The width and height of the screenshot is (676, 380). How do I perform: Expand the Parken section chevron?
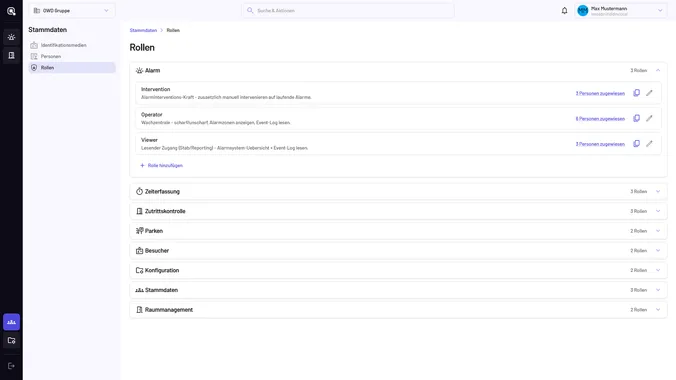tap(658, 231)
